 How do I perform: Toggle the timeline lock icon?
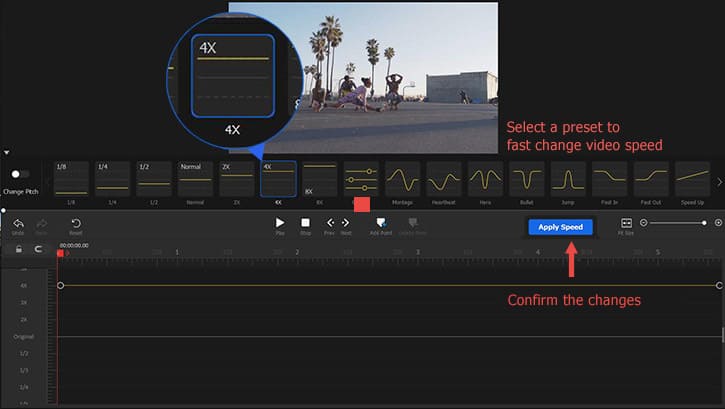[18, 249]
